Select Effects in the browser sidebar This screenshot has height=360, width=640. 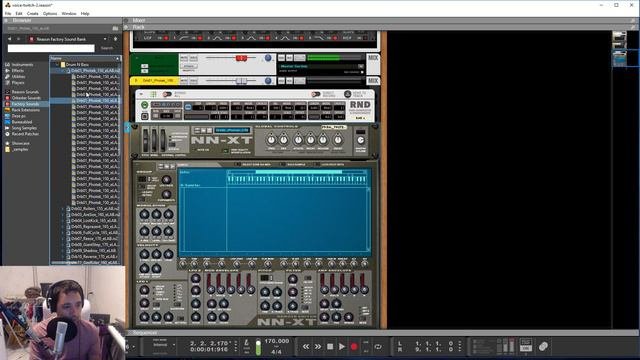pos(18,71)
